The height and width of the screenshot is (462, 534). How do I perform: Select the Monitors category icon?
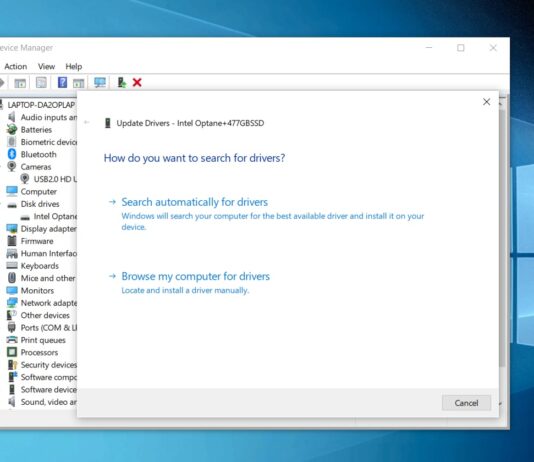[12, 290]
